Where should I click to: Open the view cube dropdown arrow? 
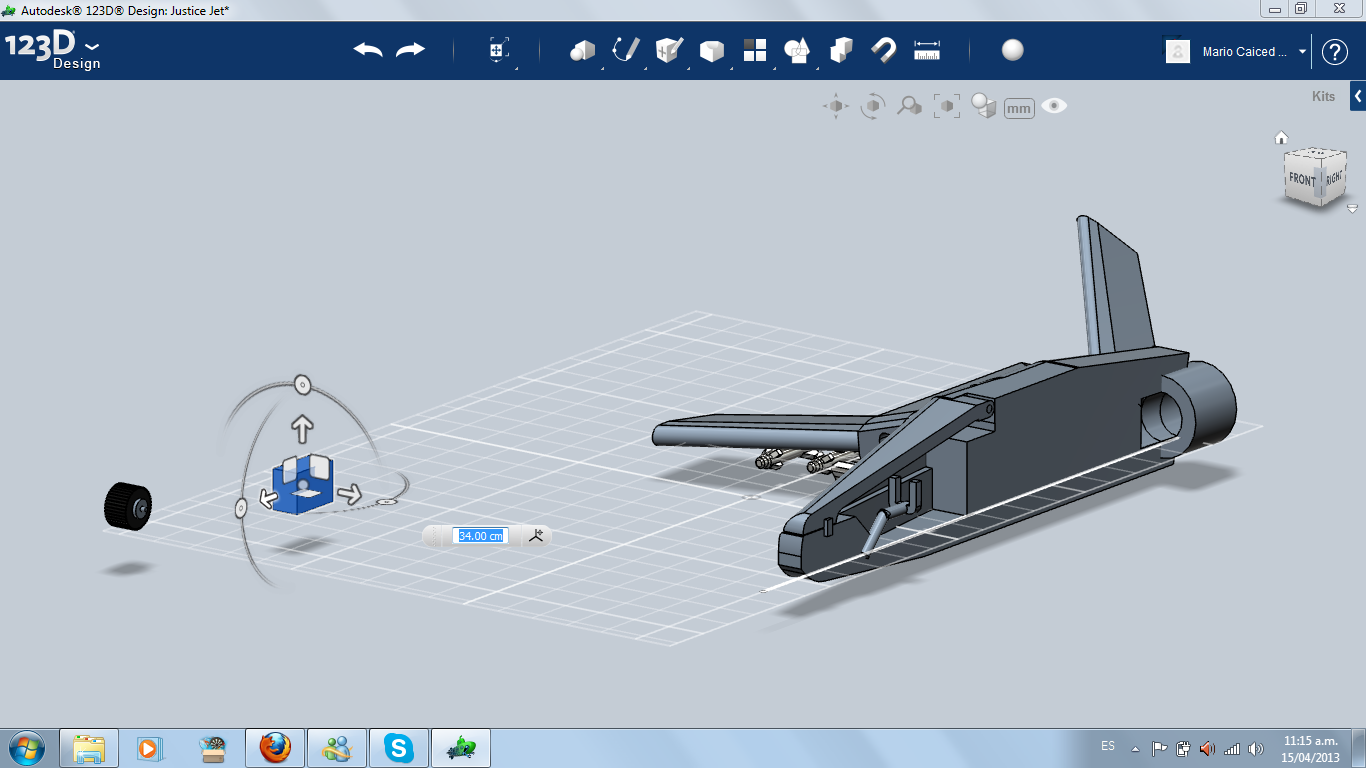1352,209
